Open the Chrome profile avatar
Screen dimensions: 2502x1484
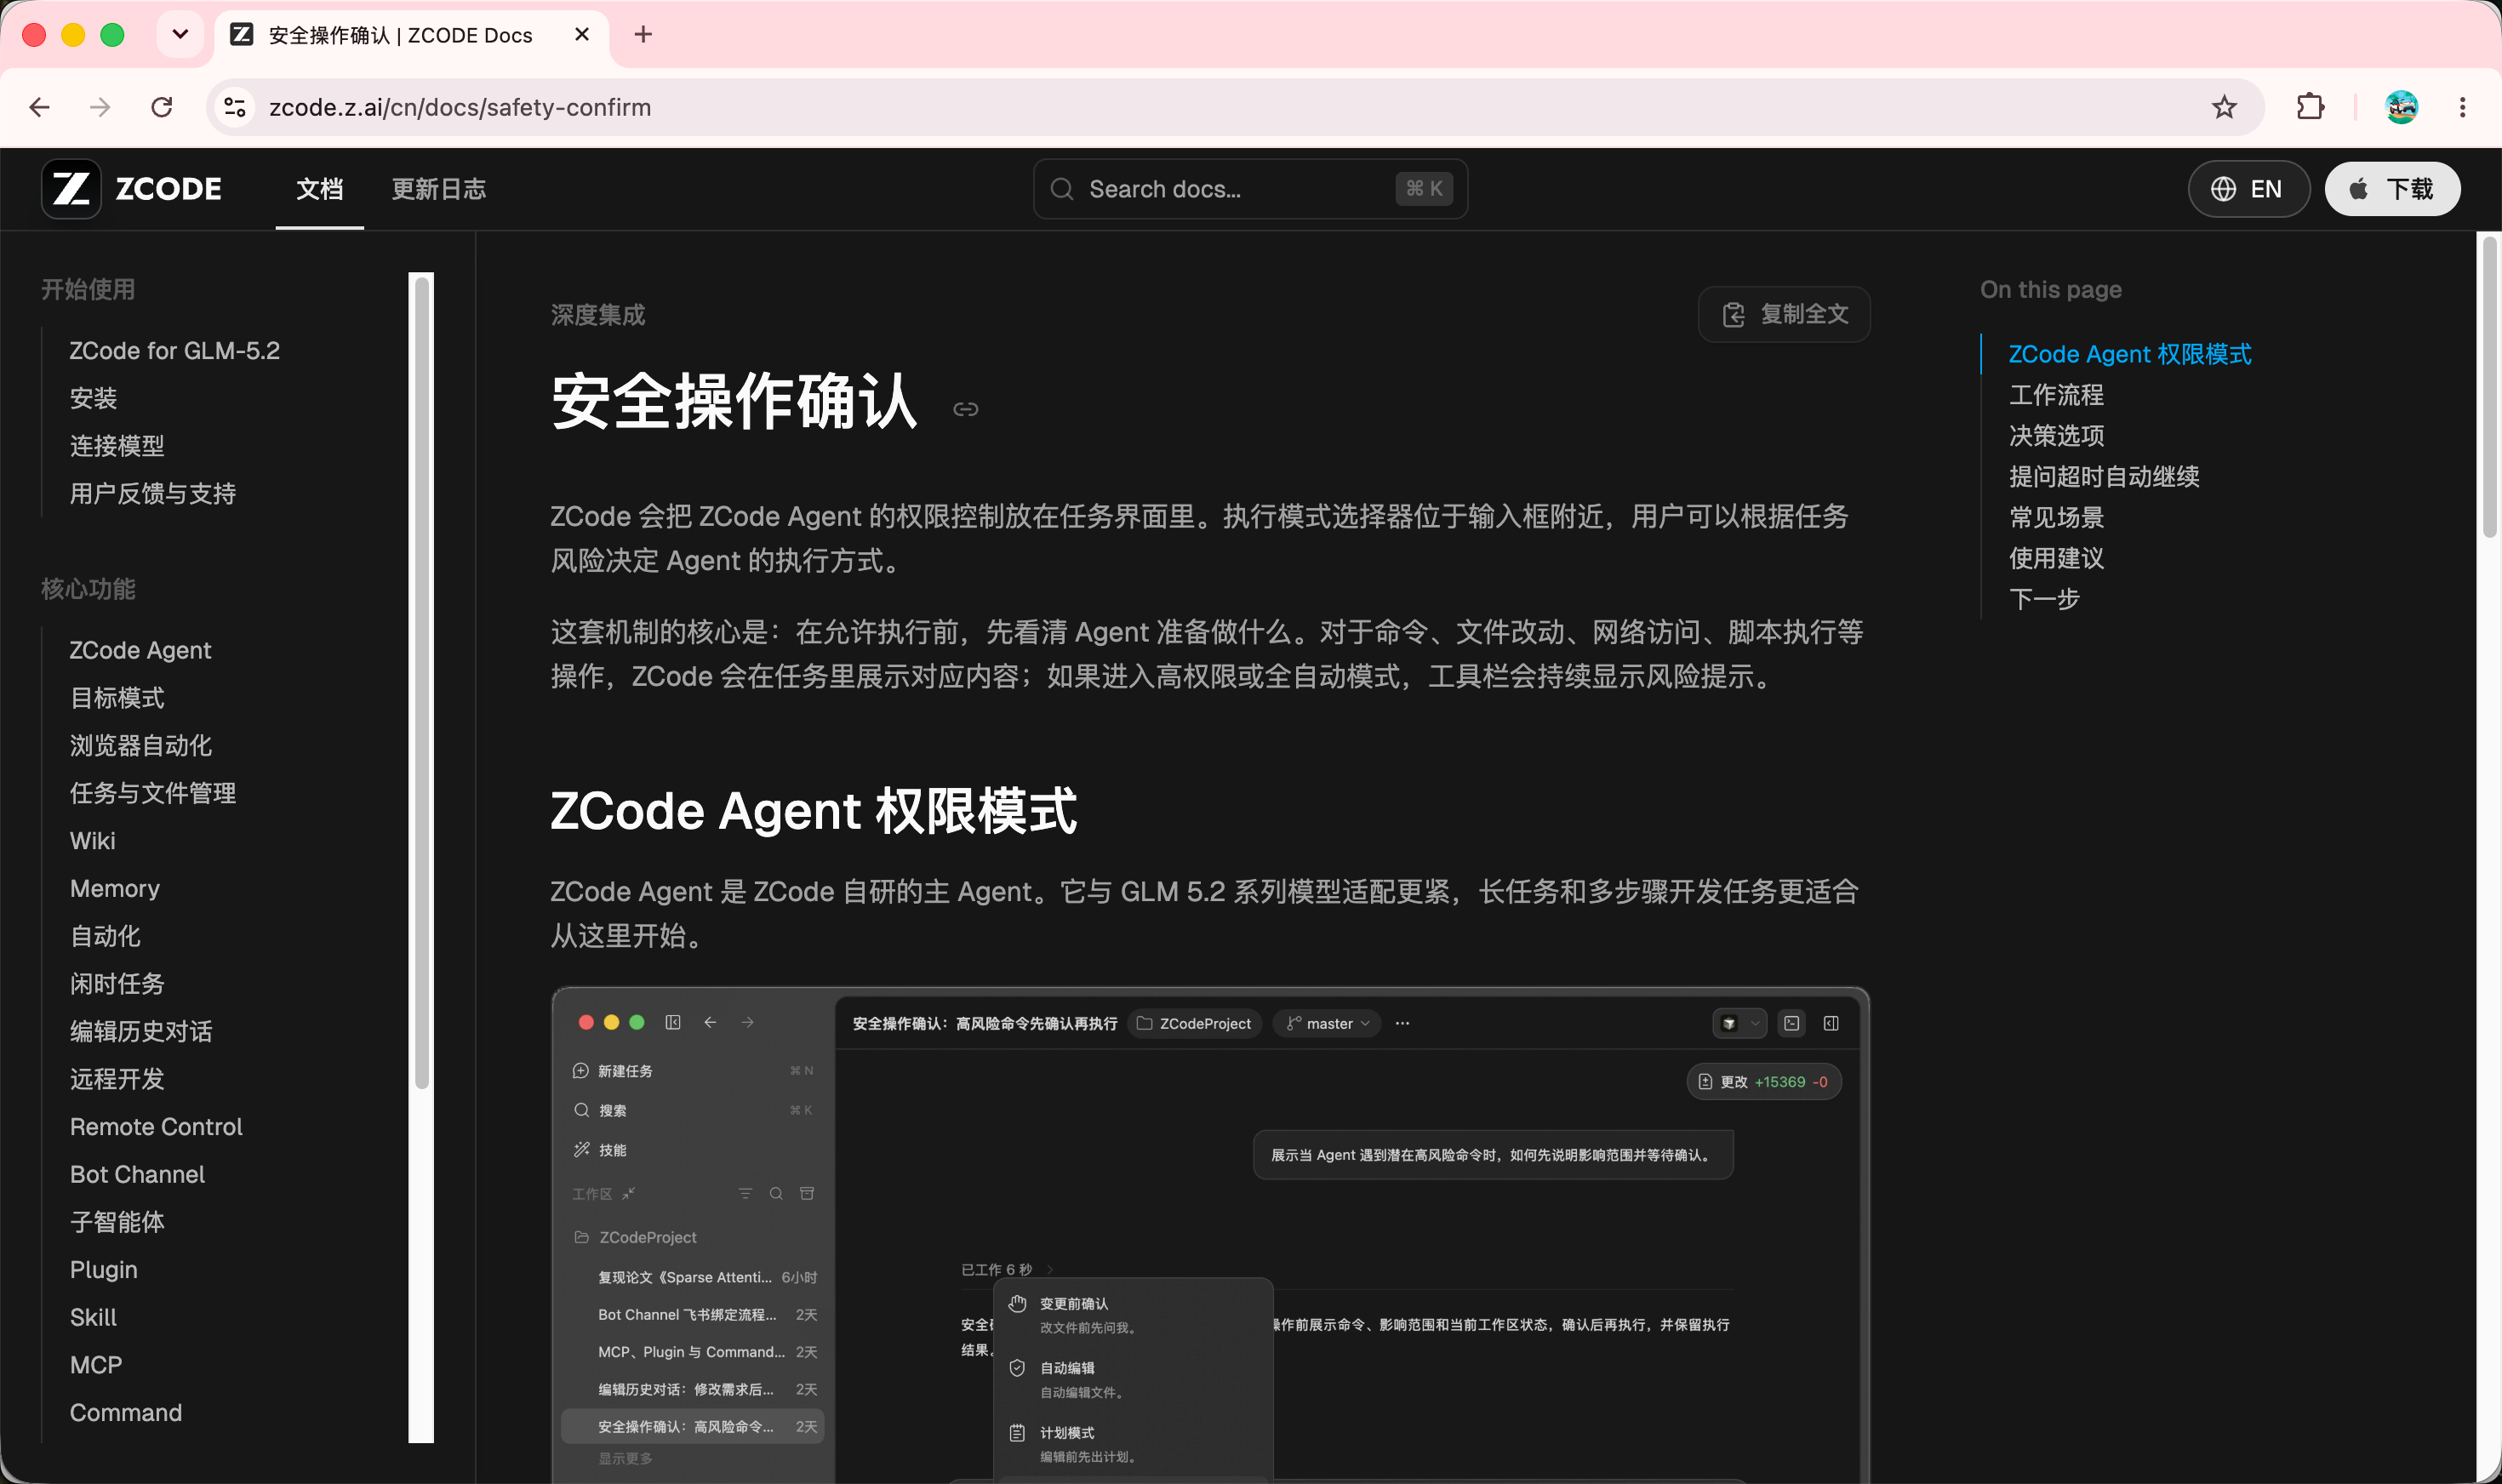[x=2401, y=107]
